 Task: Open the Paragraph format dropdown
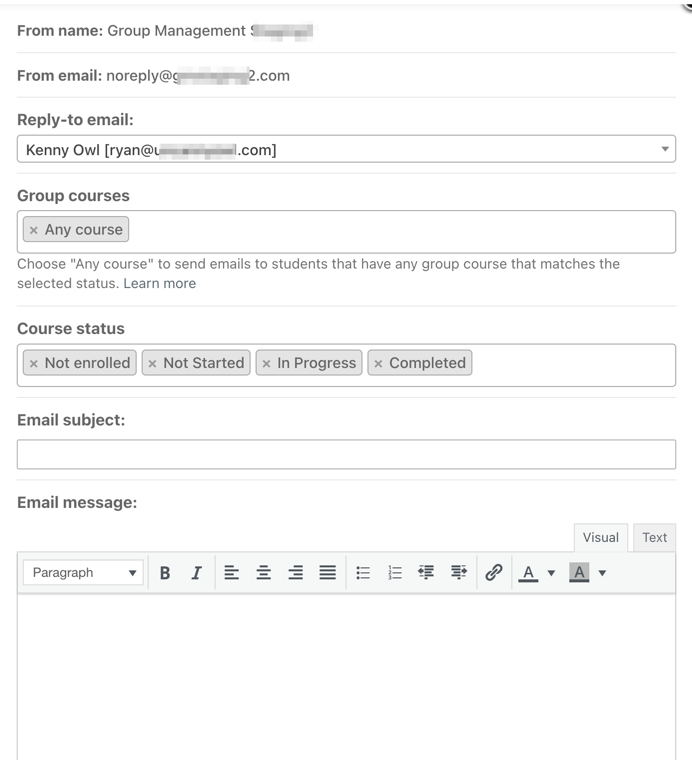click(x=85, y=573)
